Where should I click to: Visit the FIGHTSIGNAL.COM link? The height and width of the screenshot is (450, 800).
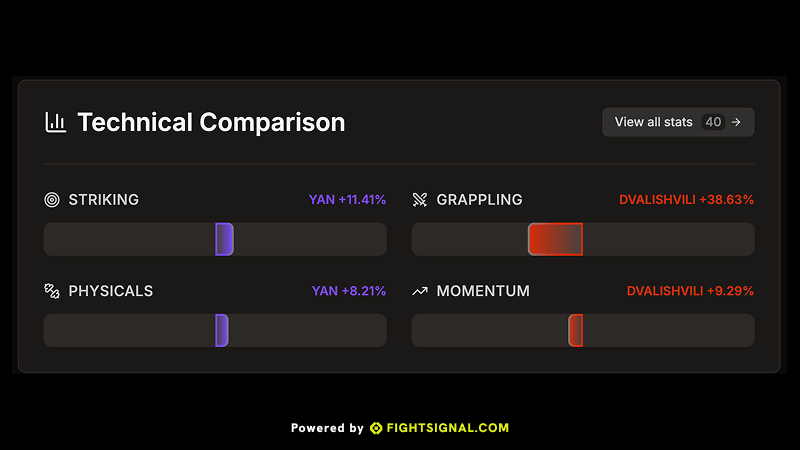pyautogui.click(x=442, y=428)
